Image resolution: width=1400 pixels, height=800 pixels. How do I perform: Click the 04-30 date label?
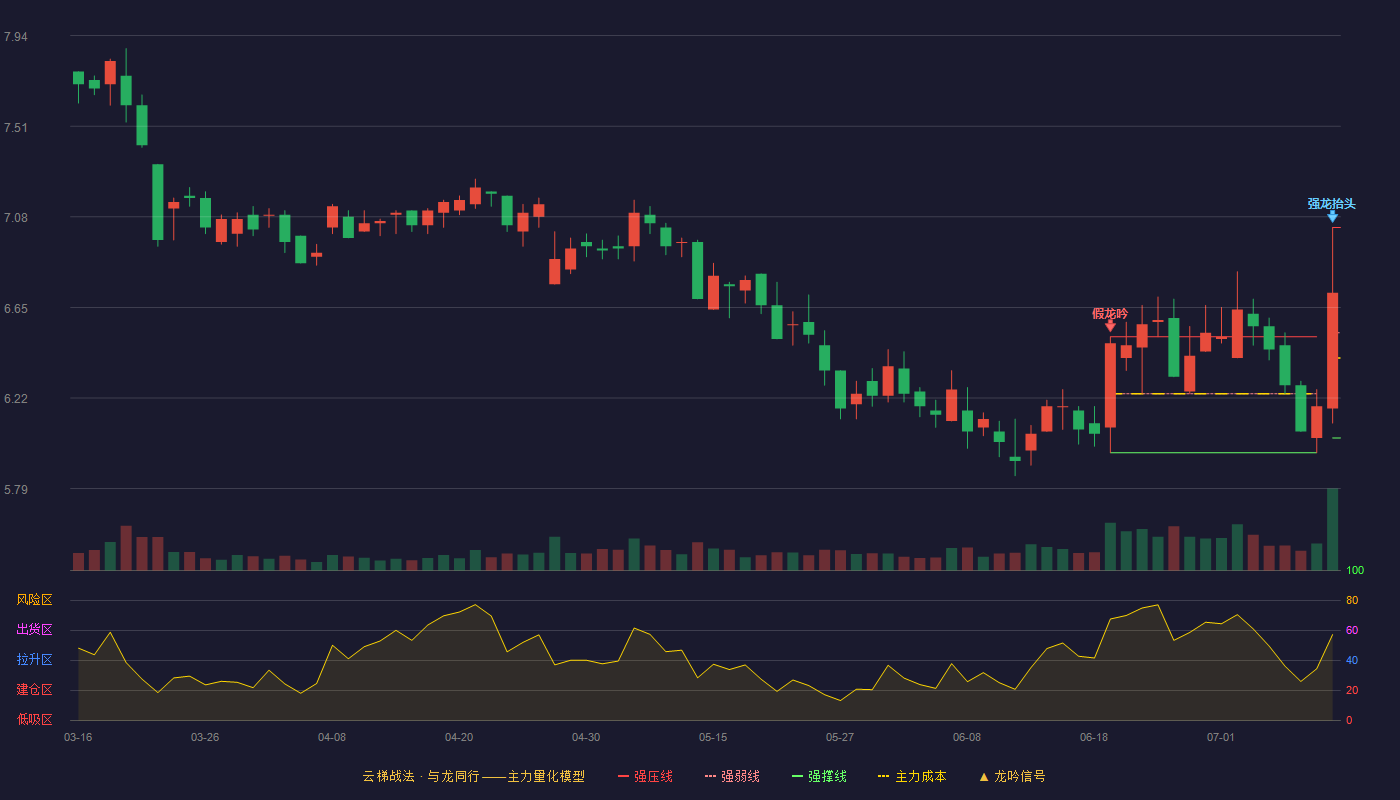coord(586,737)
